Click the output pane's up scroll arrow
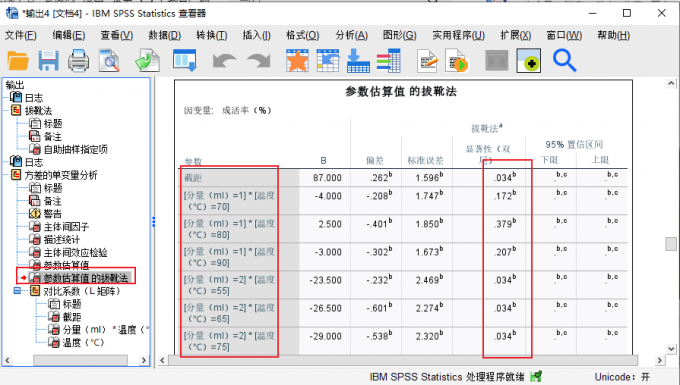Screen dimensions: 680x385 671,83
